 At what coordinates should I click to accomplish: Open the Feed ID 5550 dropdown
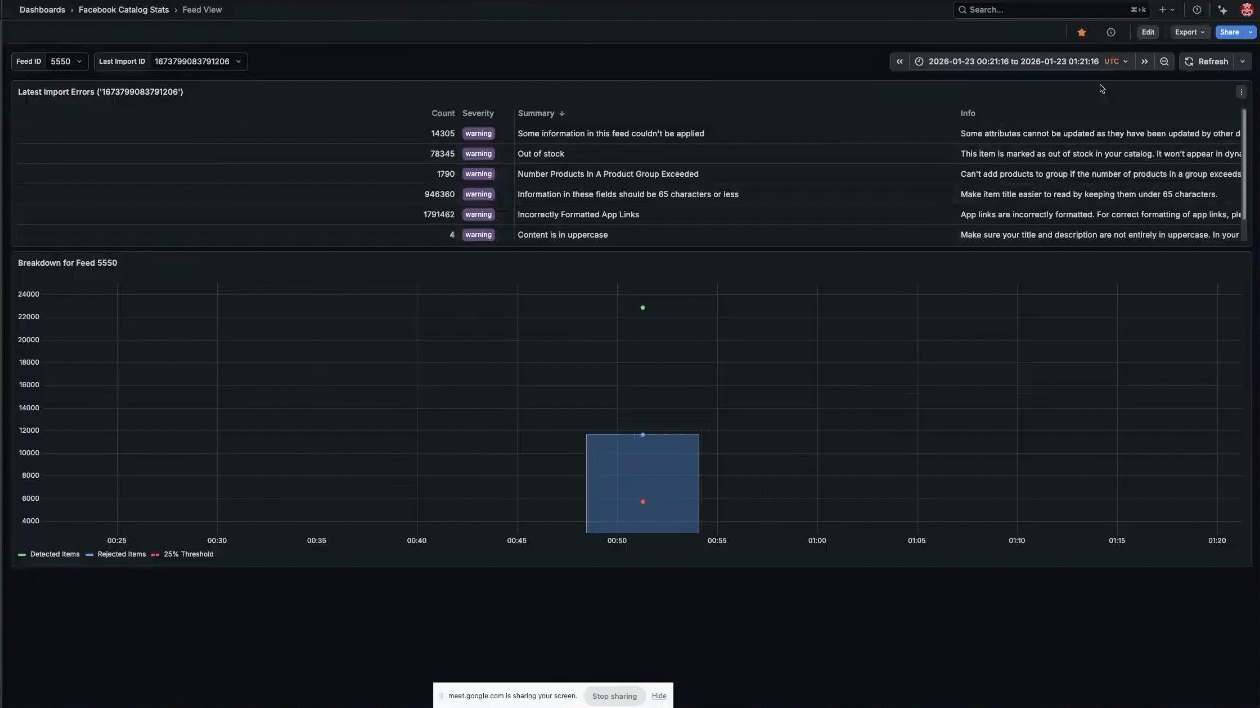click(x=66, y=61)
